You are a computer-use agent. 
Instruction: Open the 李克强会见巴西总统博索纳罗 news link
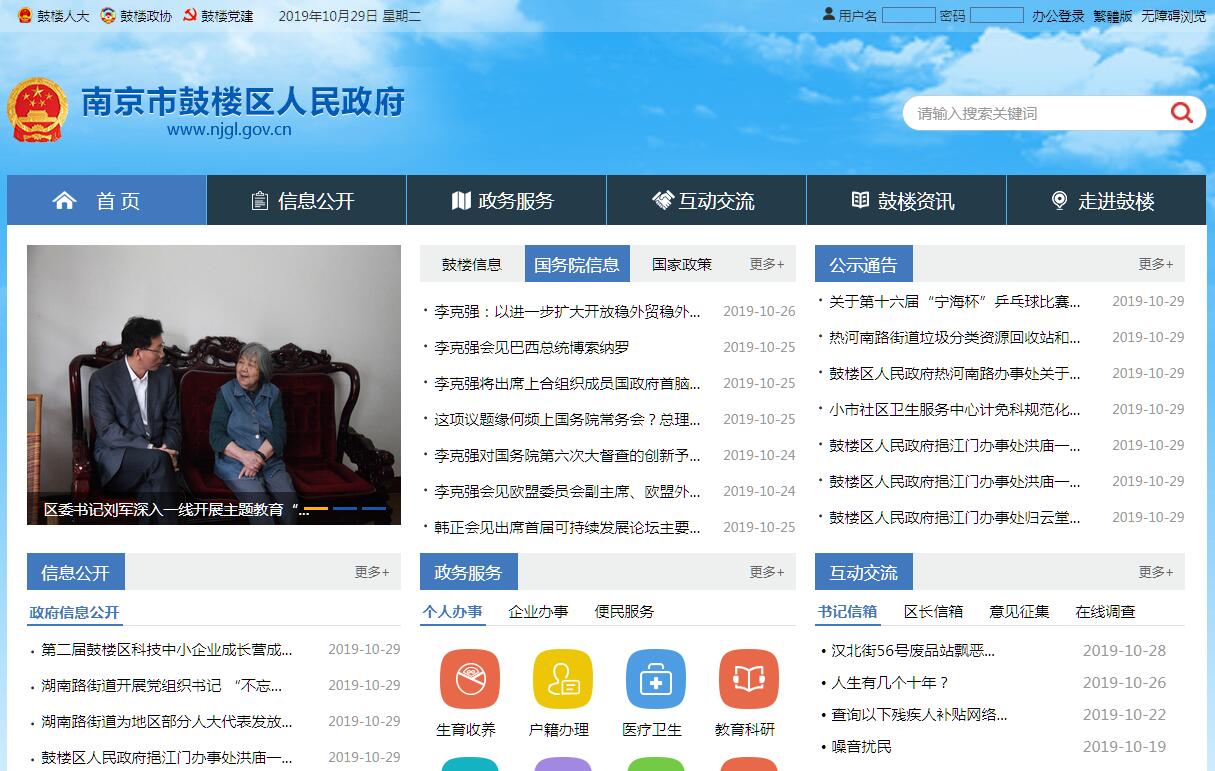[532, 347]
